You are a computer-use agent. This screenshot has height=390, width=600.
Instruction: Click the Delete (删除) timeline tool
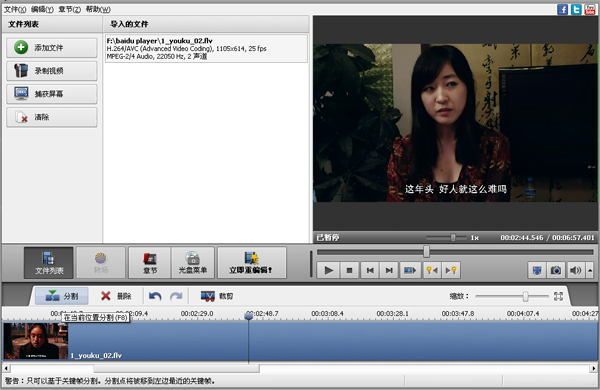coord(116,296)
